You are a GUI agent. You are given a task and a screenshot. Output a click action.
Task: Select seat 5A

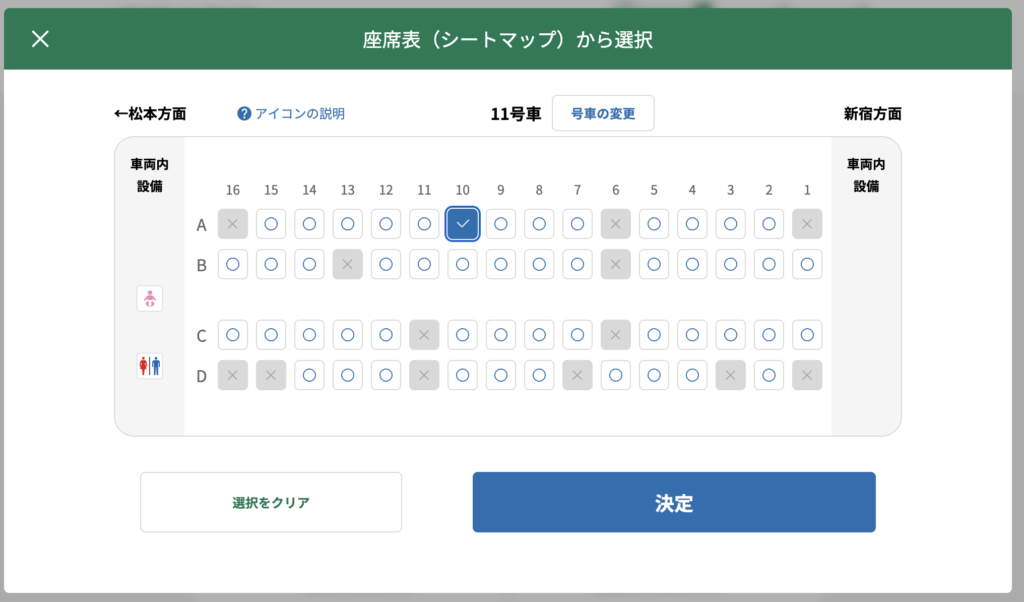tap(654, 225)
